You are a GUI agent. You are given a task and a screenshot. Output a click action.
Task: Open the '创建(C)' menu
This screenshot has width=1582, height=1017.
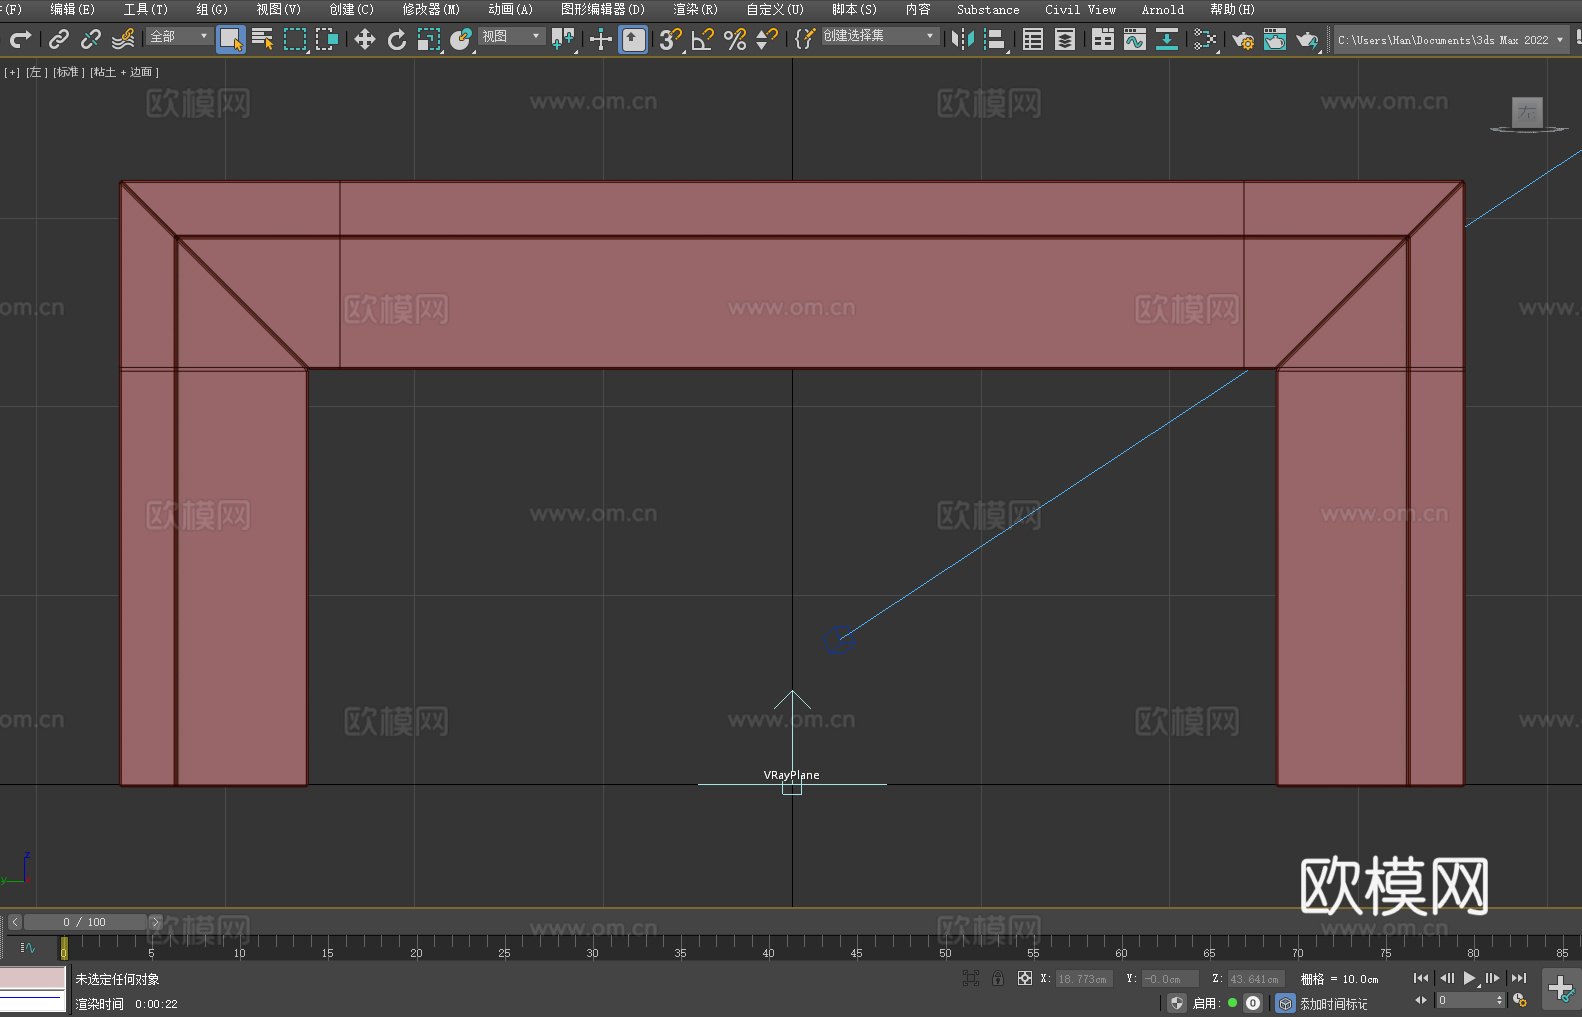point(351,9)
